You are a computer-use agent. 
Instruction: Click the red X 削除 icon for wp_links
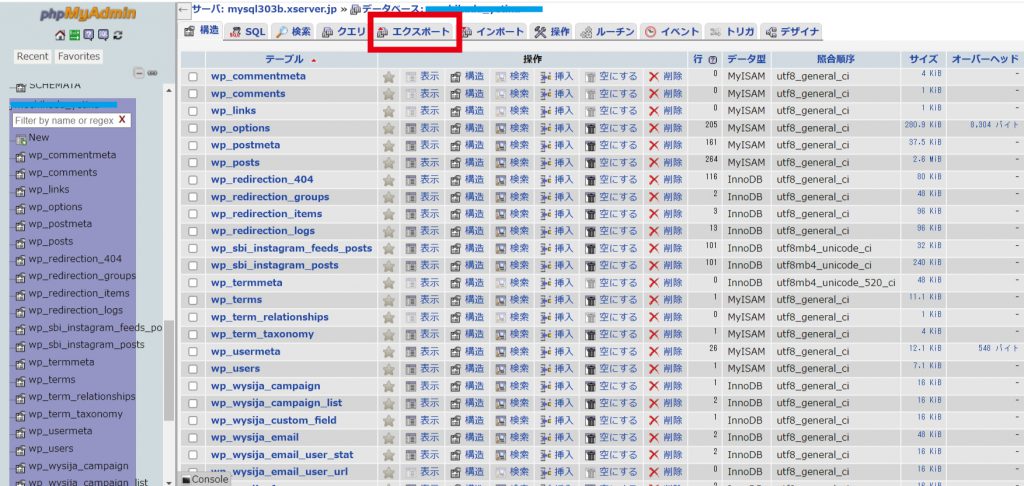(x=654, y=111)
